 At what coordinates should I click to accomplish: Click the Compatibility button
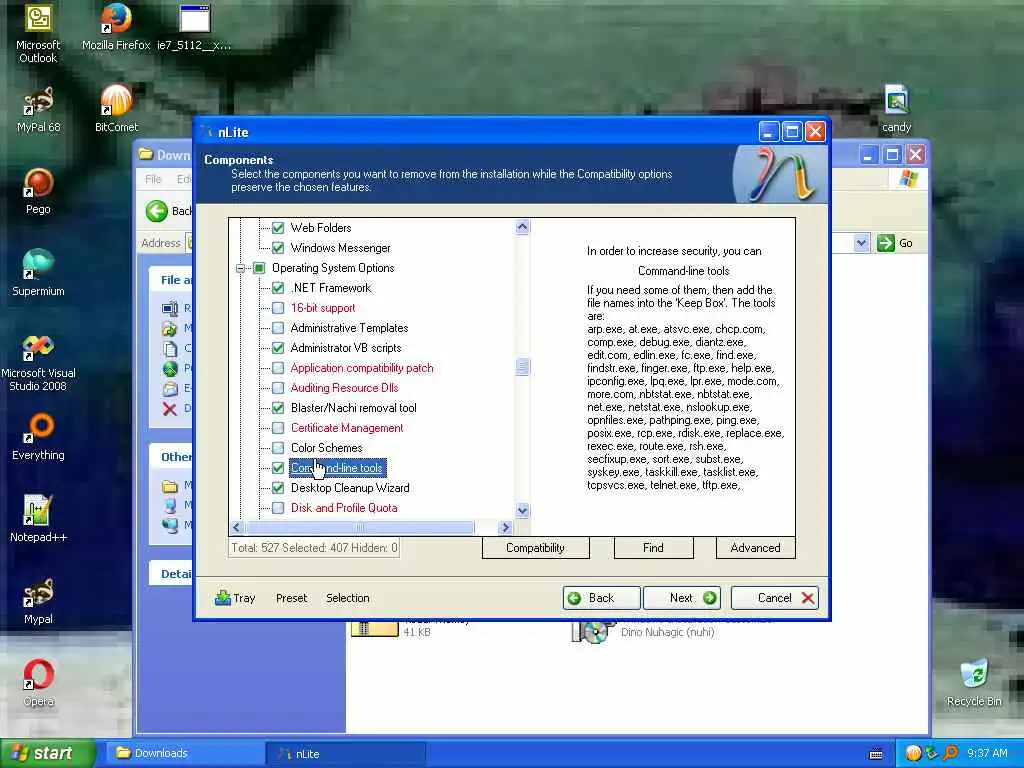coord(536,548)
